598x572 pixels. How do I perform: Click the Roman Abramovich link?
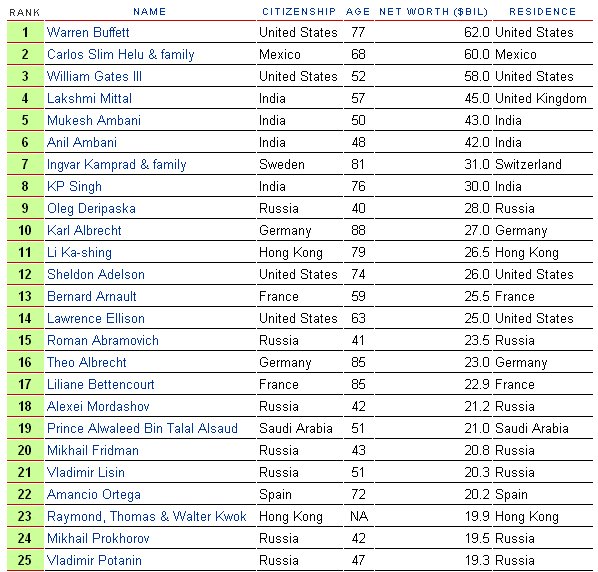(x=103, y=341)
